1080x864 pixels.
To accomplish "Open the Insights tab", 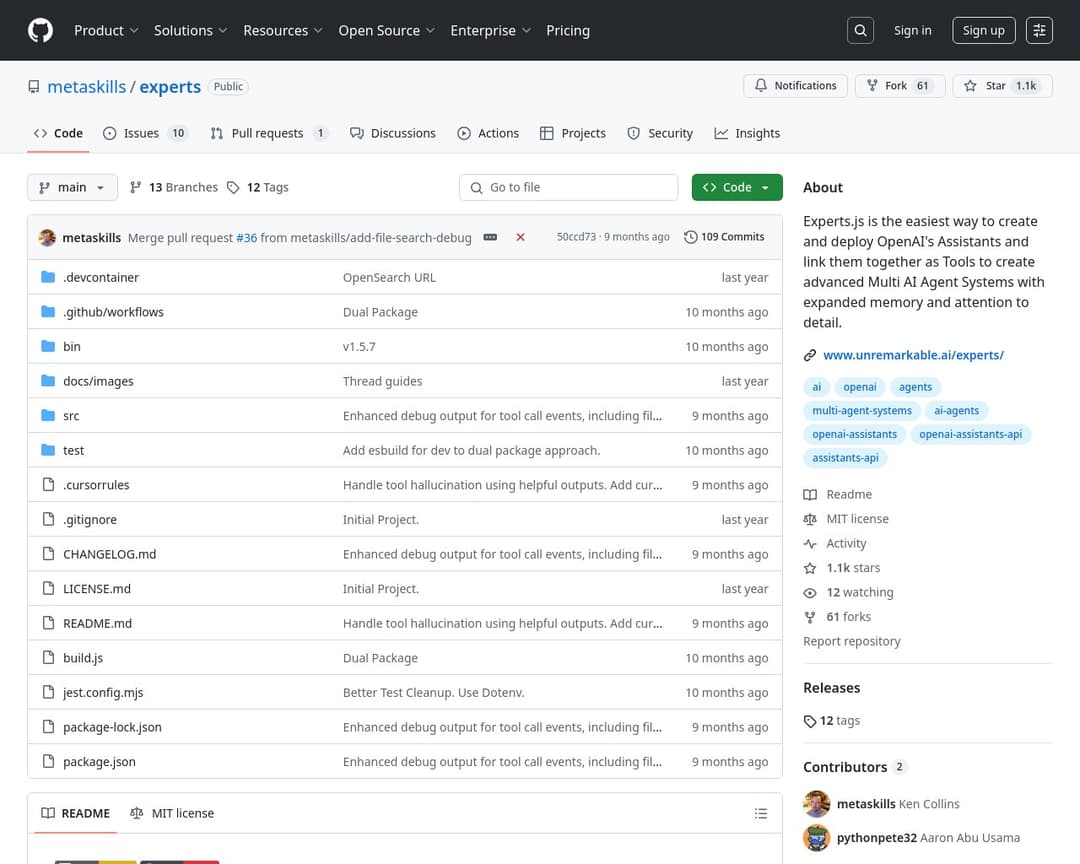I will tap(747, 133).
